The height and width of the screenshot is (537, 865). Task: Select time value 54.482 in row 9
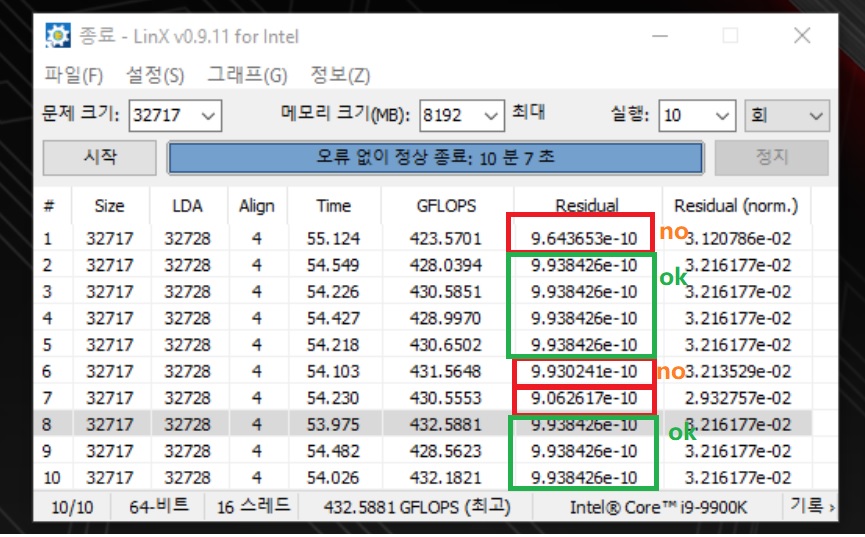tap(333, 451)
